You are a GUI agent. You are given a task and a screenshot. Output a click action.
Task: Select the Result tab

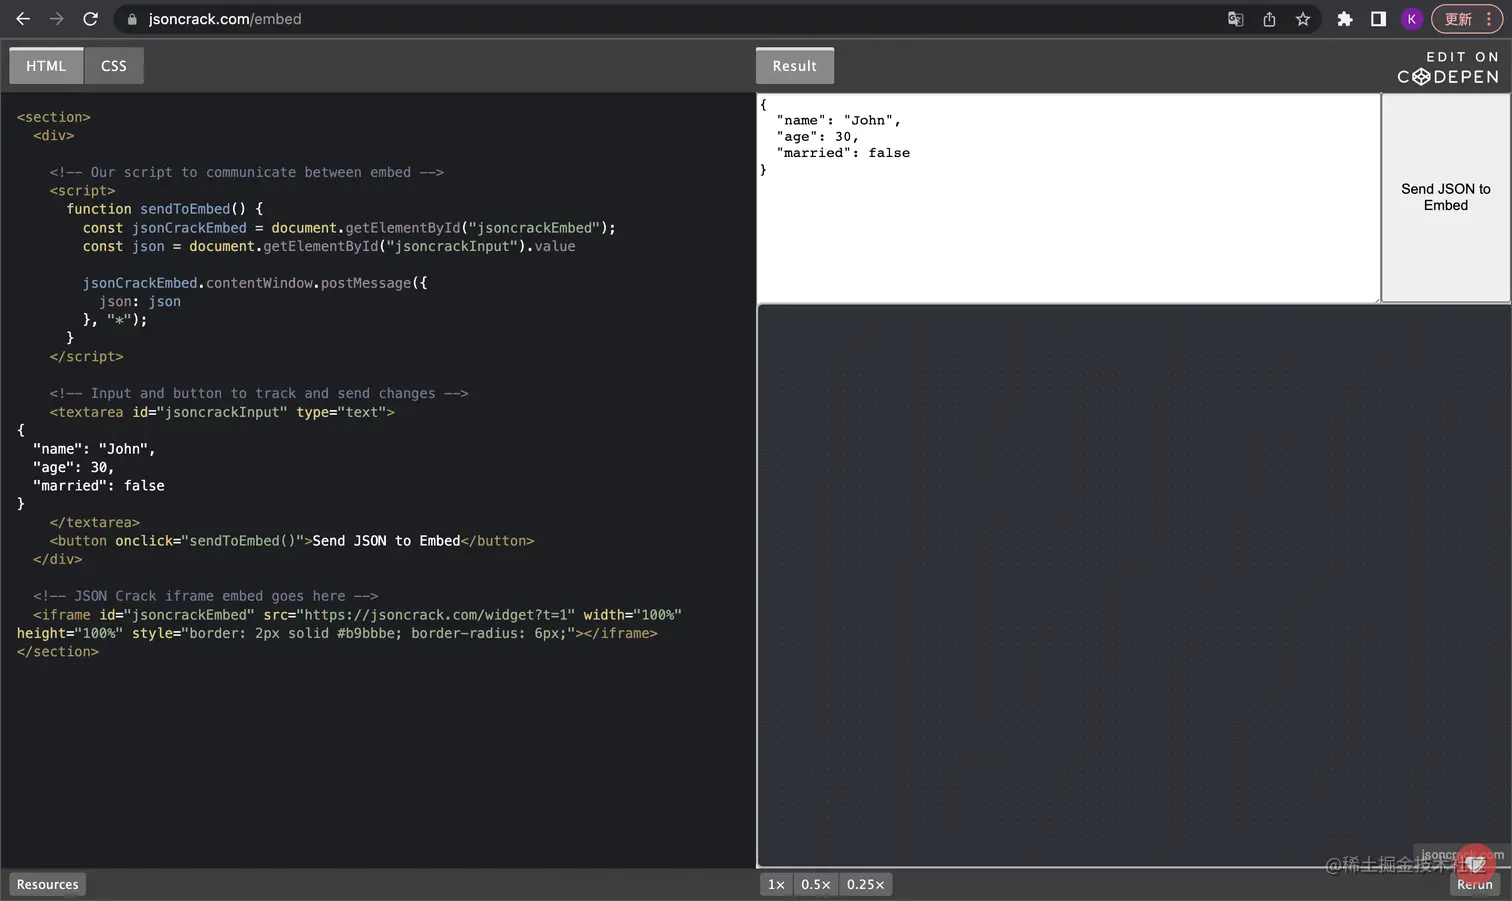coord(795,66)
